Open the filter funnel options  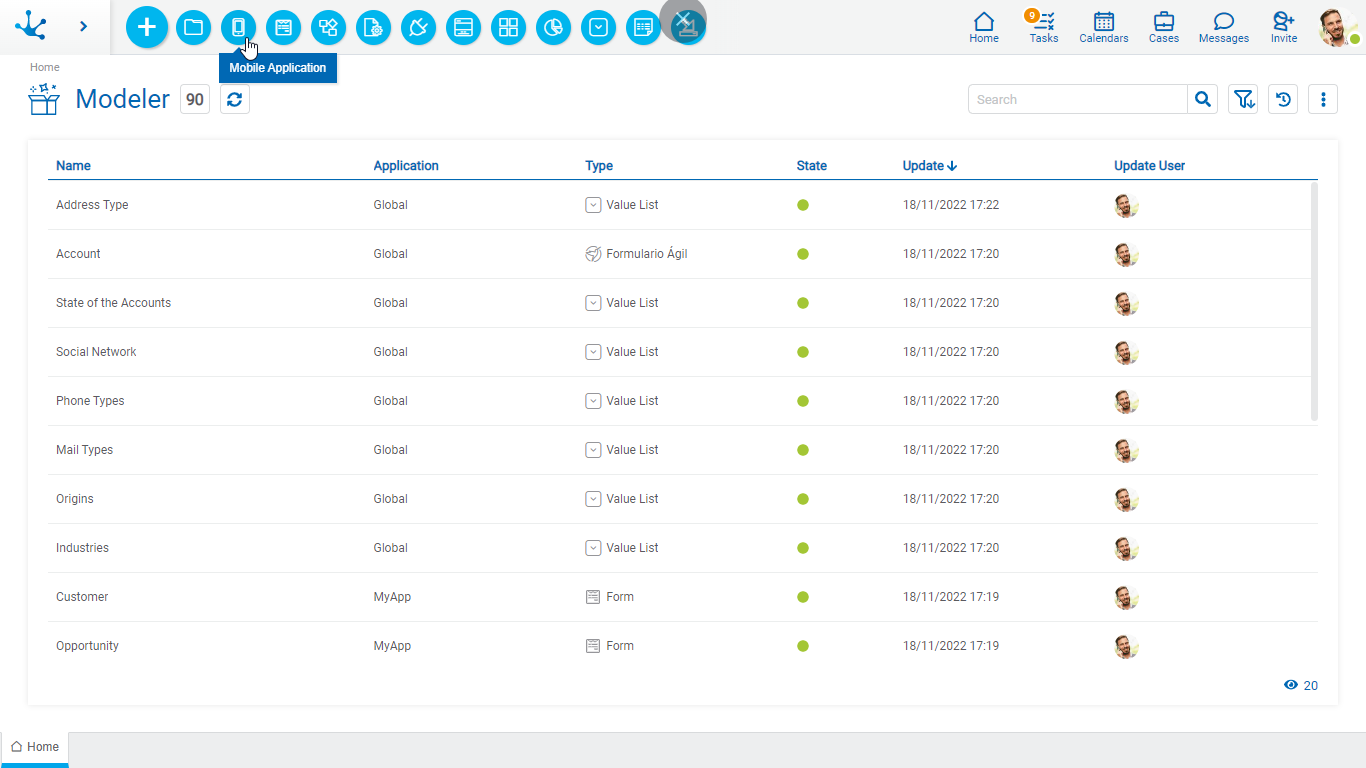1243,99
